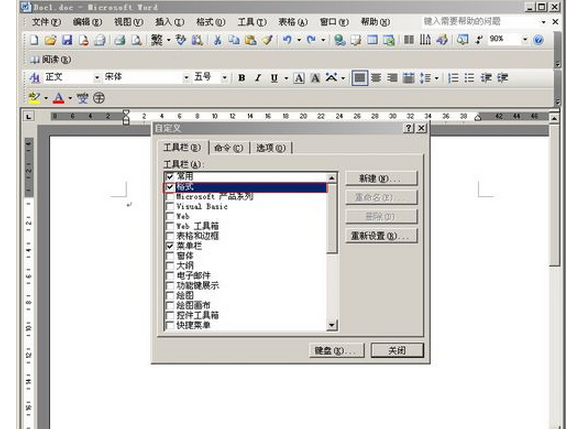Click the Copy icon

pos(234,40)
